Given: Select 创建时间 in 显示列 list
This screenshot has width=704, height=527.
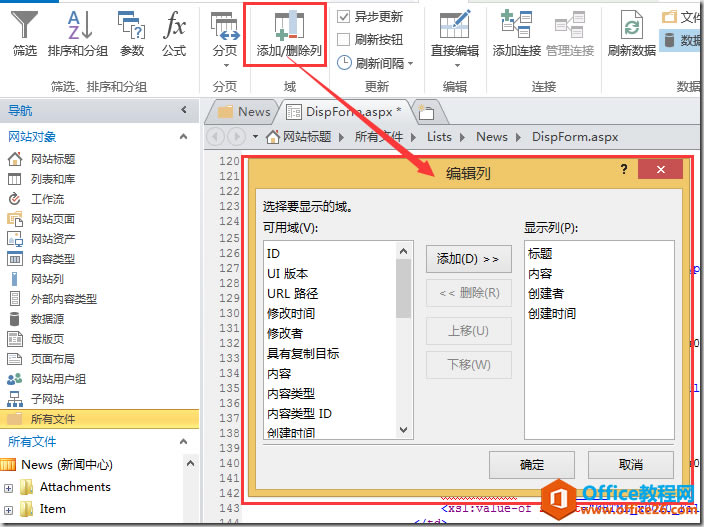Looking at the screenshot, I should coord(552,313).
